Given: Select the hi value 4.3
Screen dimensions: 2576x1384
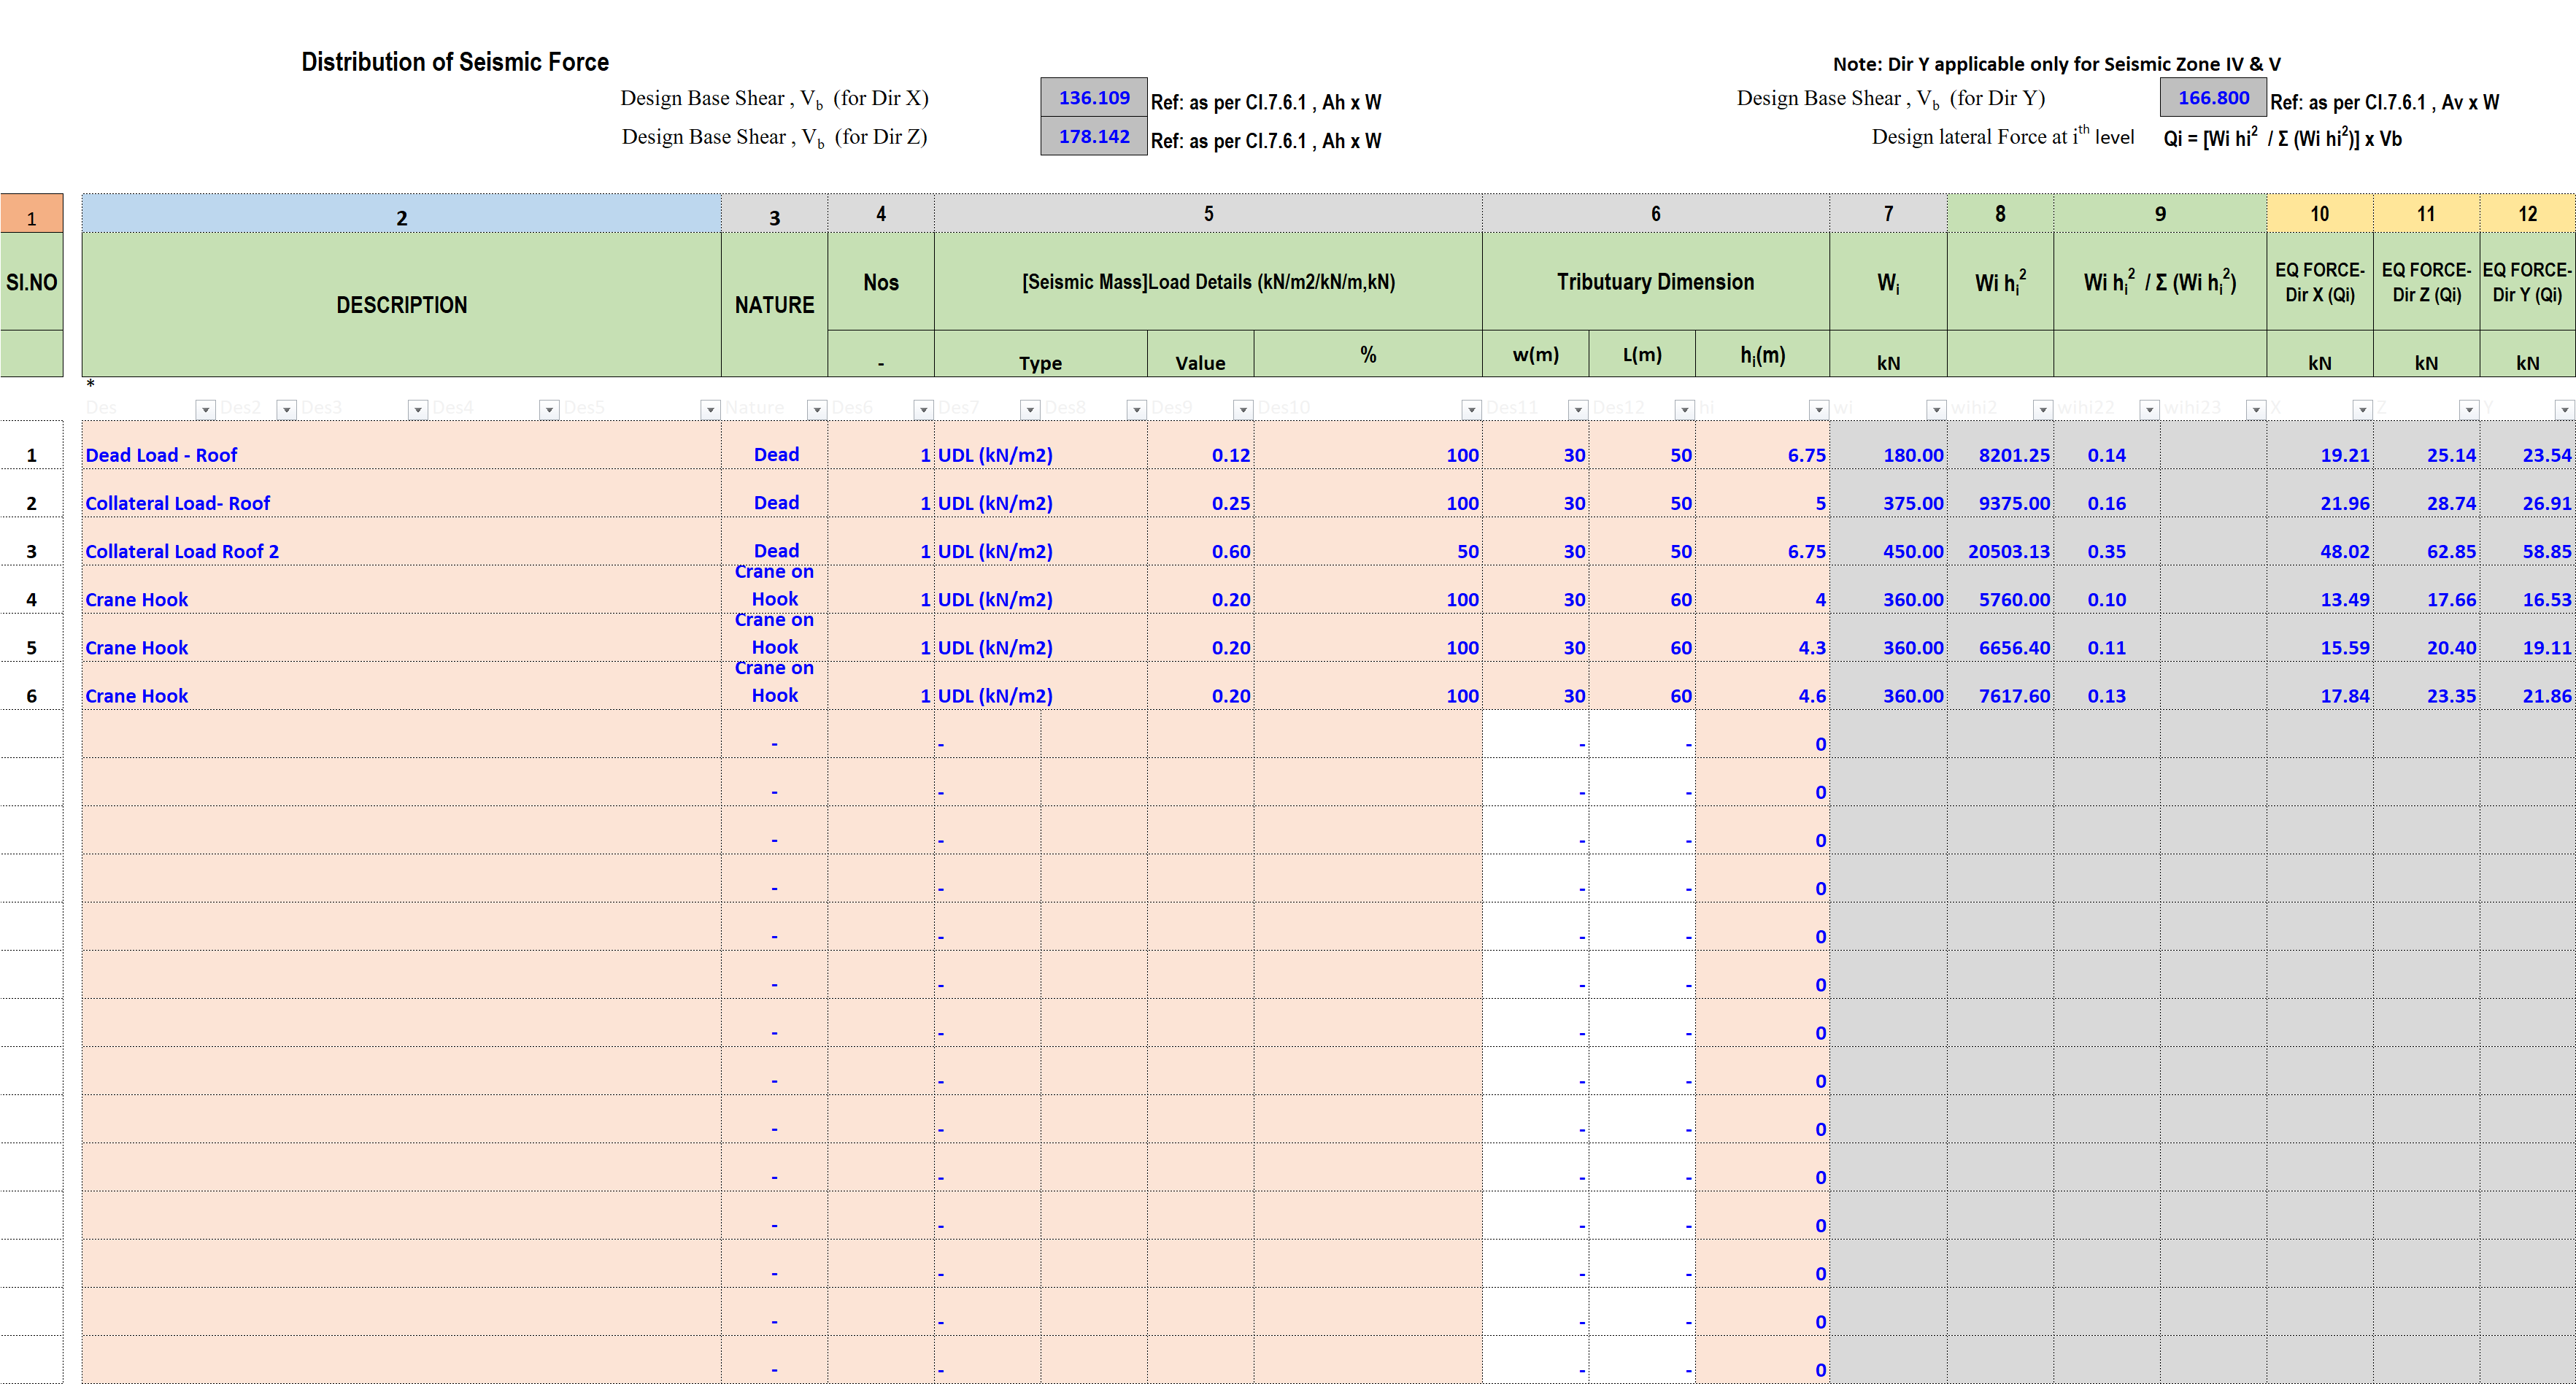Looking at the screenshot, I should click(1762, 637).
